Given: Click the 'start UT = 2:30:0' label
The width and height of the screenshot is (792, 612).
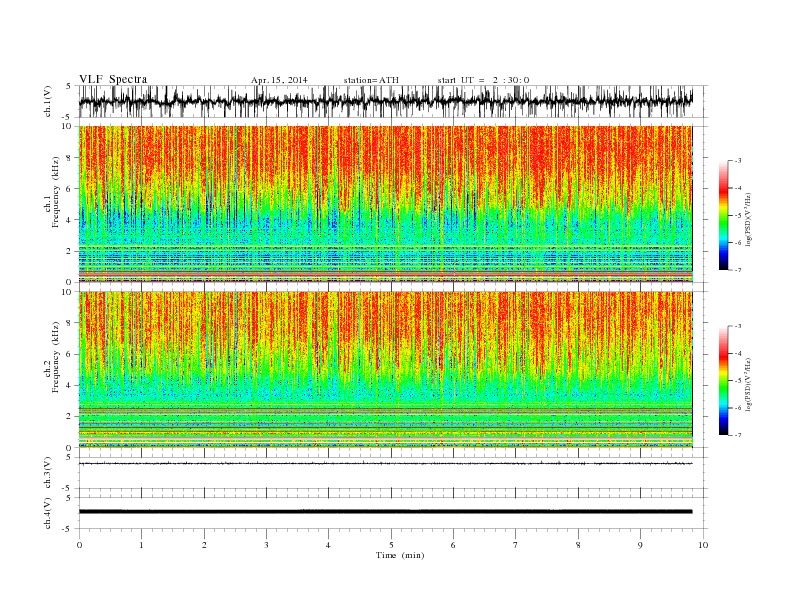Looking at the screenshot, I should (x=483, y=80).
